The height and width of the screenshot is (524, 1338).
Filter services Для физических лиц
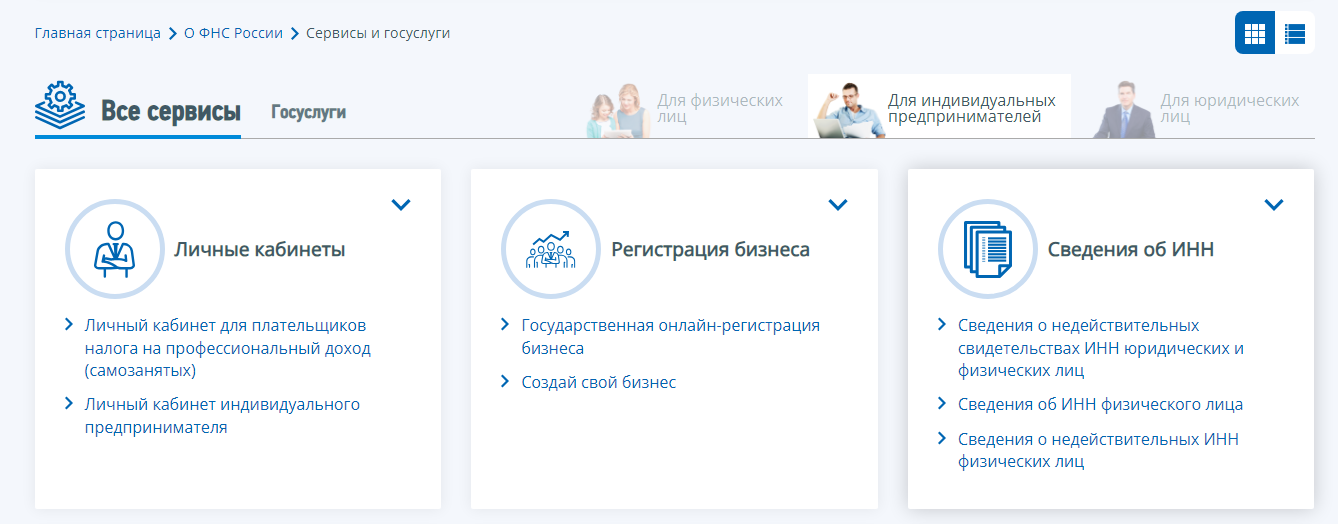click(x=685, y=108)
